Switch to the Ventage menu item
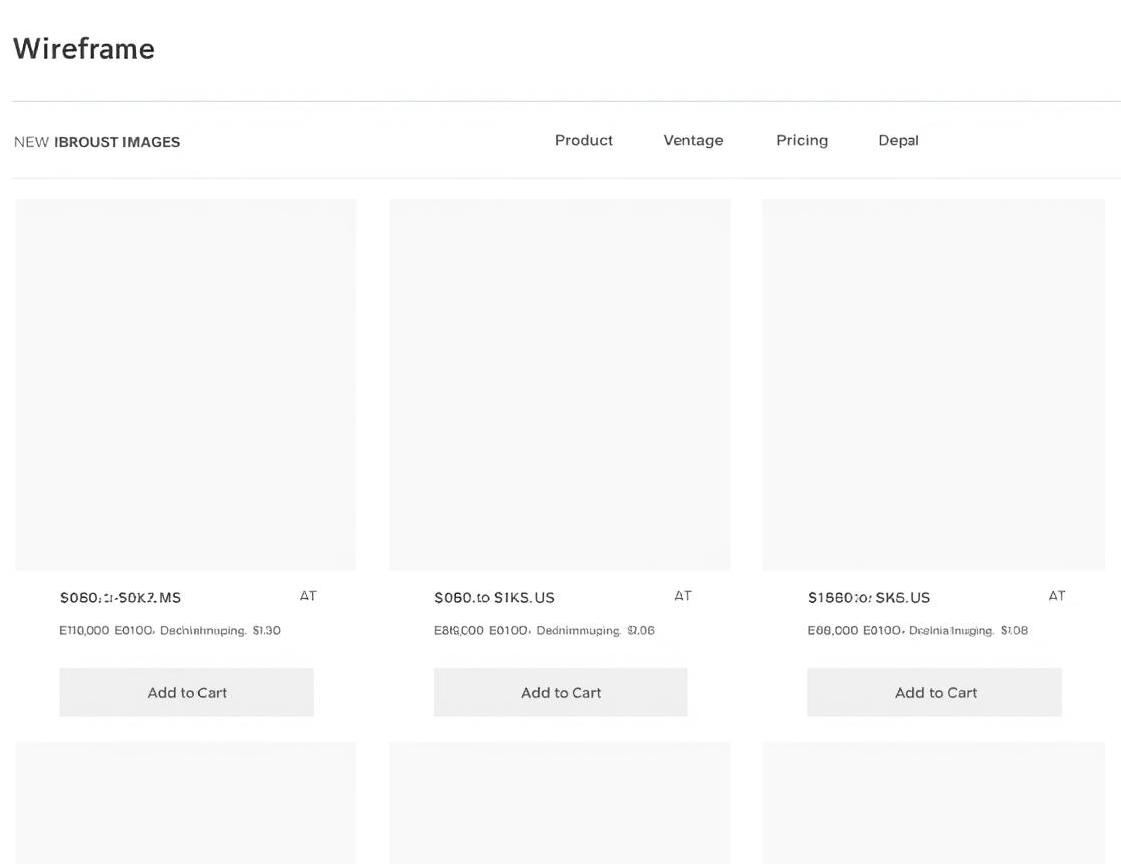 click(x=693, y=140)
